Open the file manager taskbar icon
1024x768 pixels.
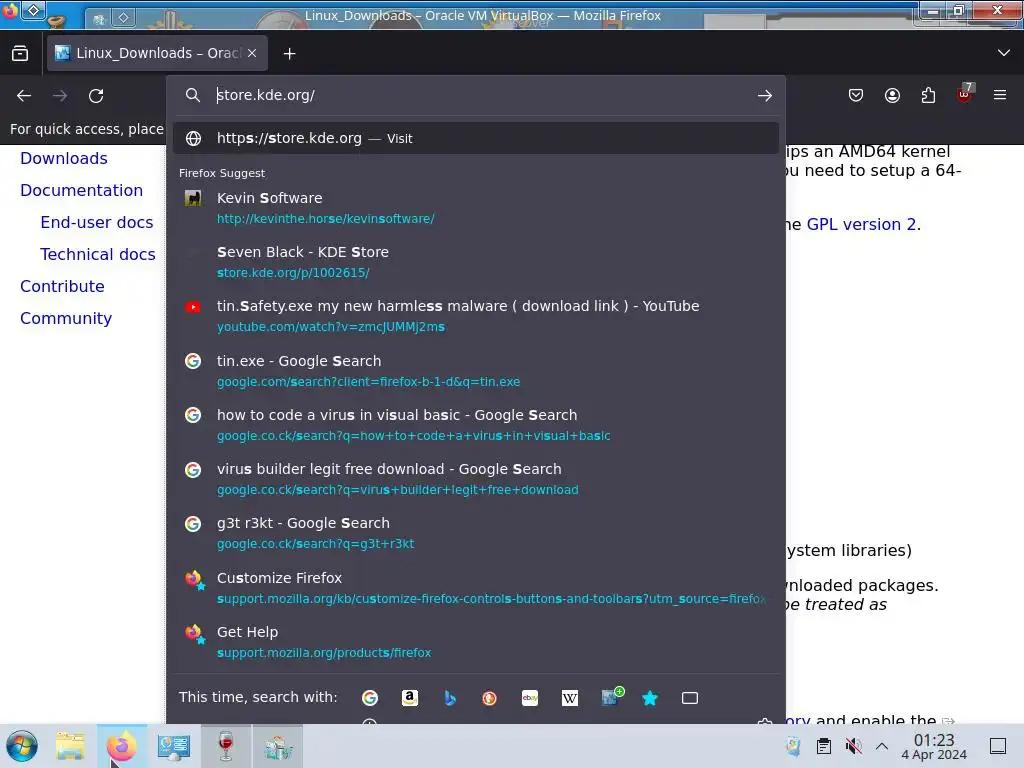[x=70, y=746]
